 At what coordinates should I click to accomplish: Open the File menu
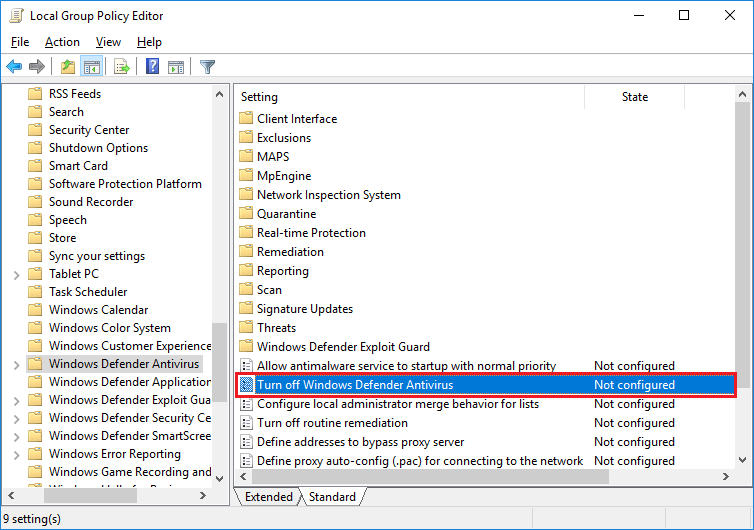(20, 42)
